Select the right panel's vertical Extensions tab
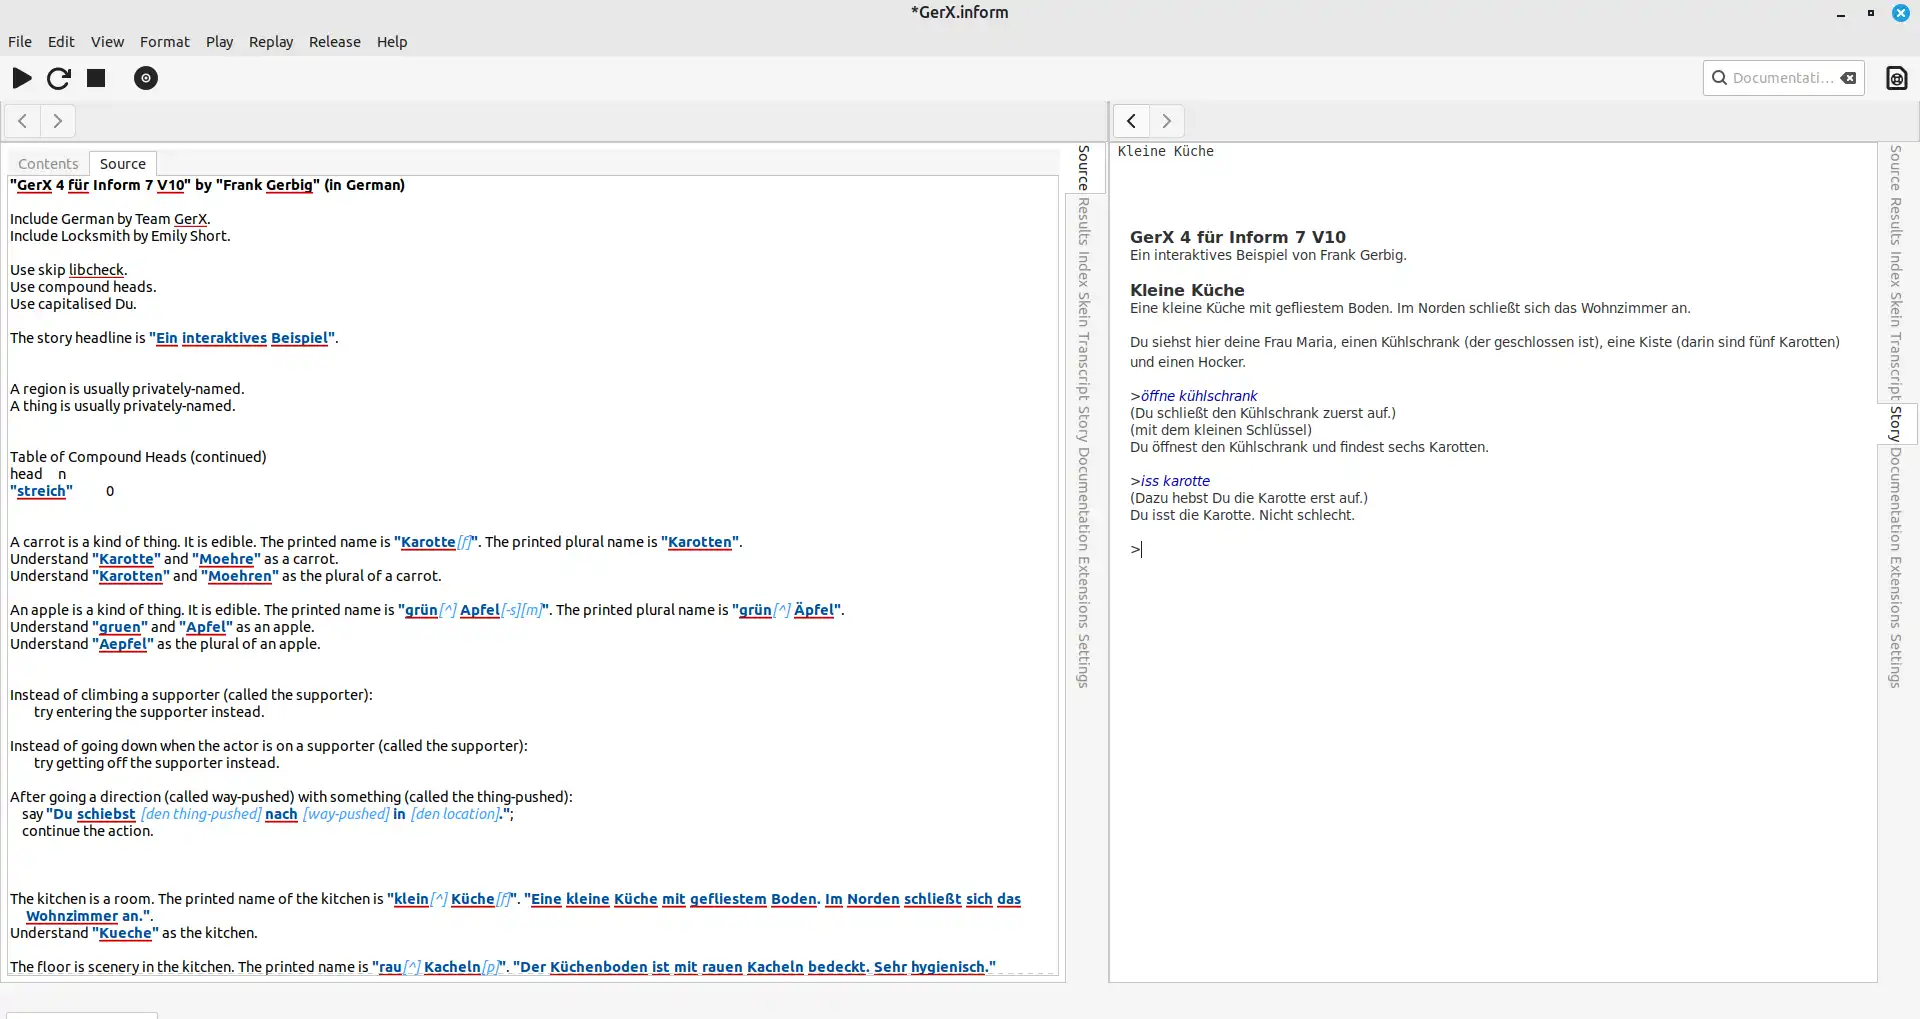The image size is (1920, 1019). (x=1896, y=593)
